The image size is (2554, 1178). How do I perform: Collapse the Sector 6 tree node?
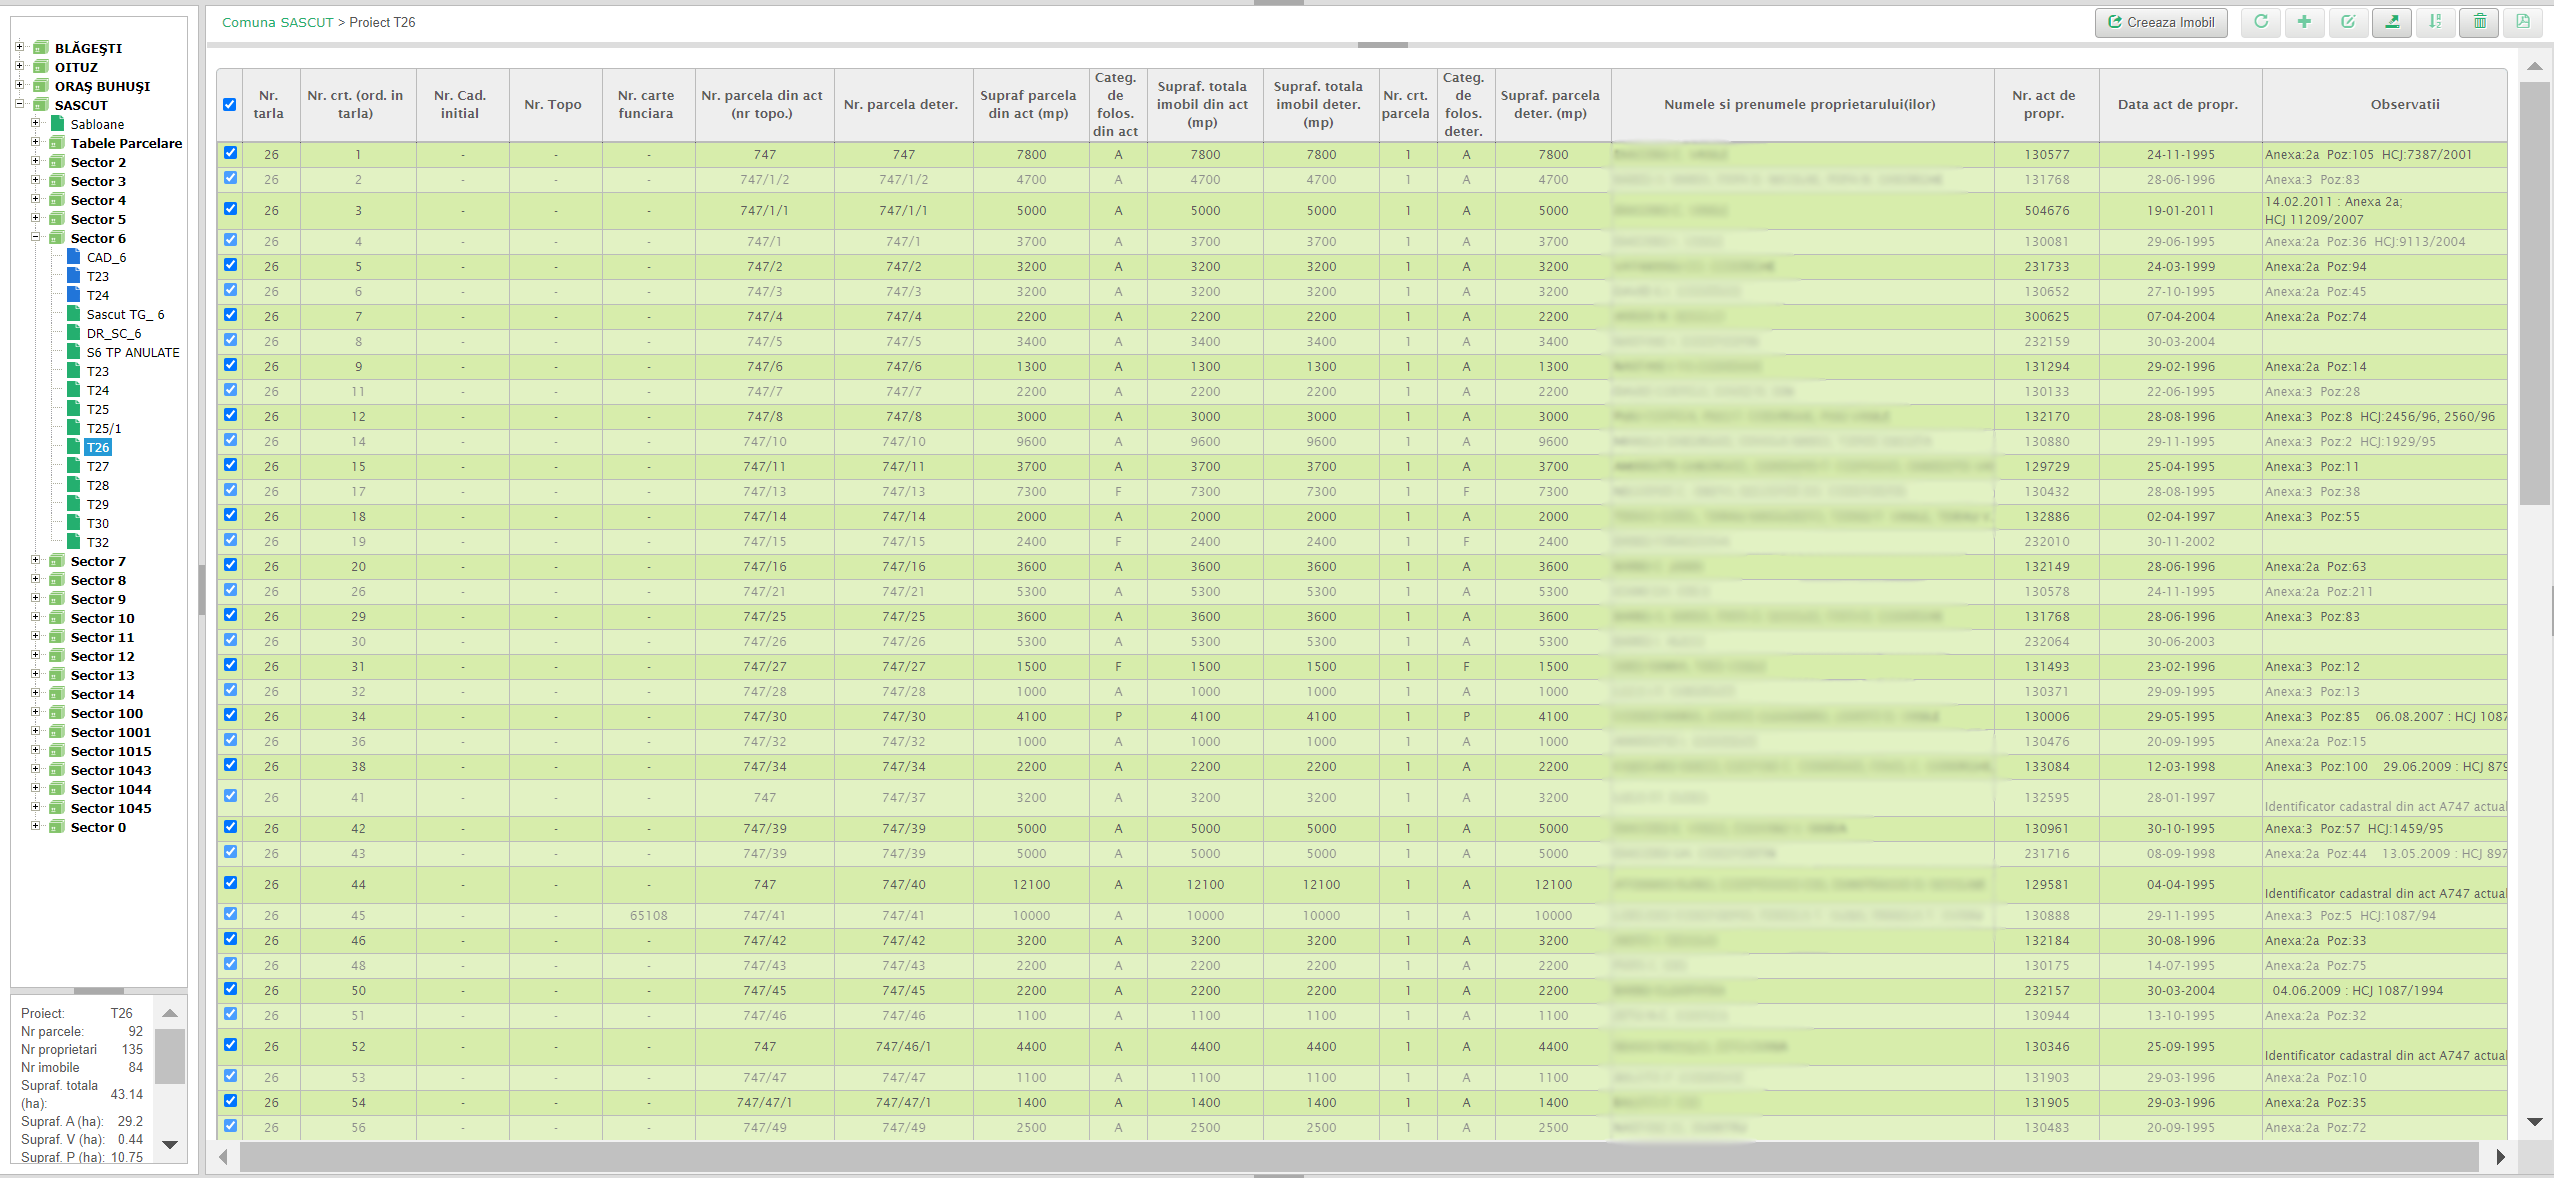pyautogui.click(x=36, y=237)
